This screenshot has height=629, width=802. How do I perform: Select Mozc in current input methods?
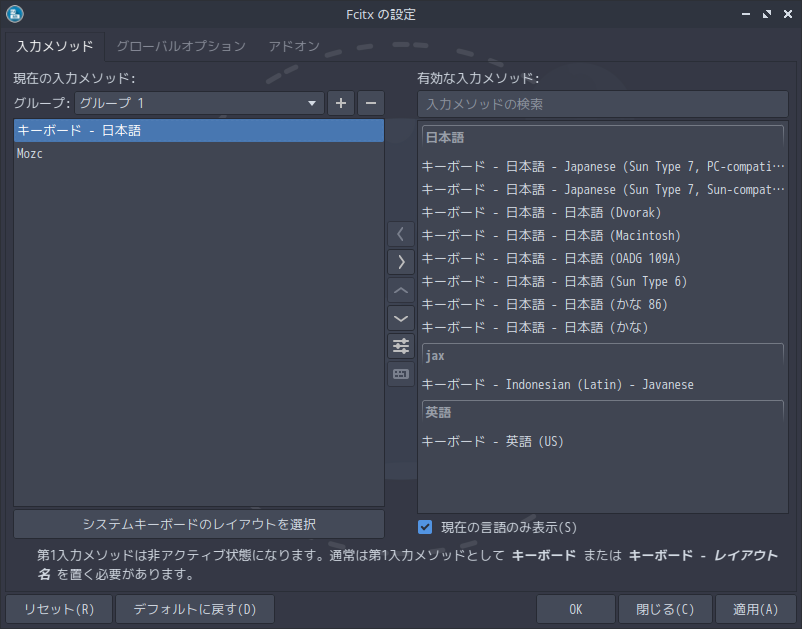[x=199, y=153]
